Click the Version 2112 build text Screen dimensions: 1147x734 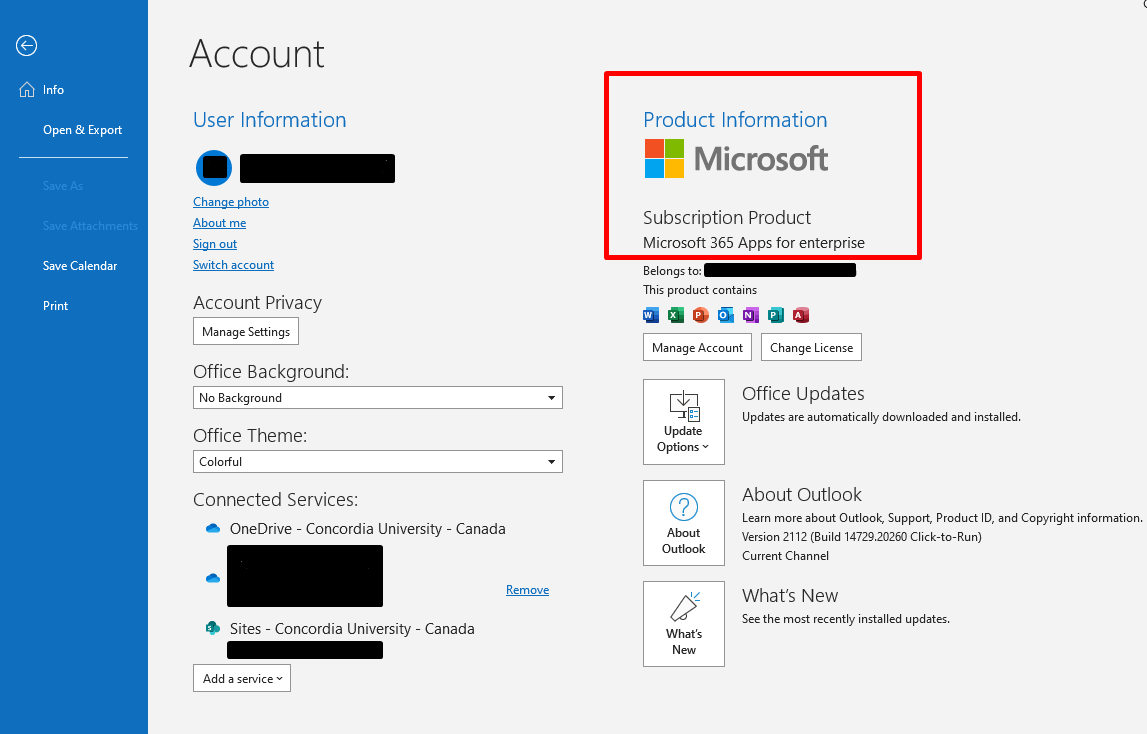tap(862, 536)
